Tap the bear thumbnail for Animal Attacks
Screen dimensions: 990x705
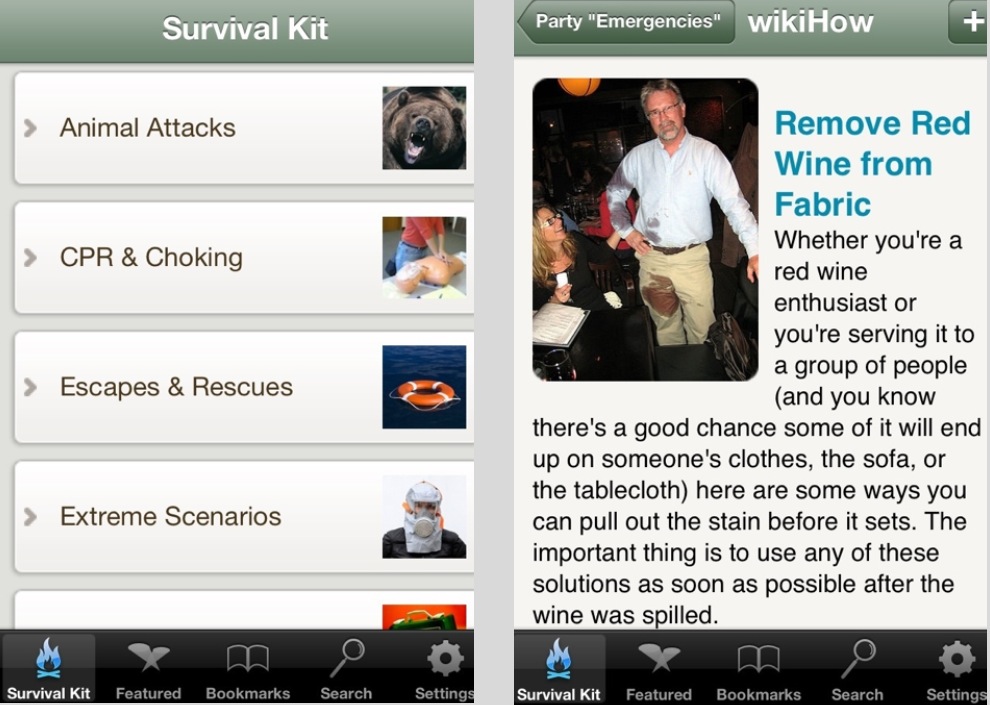coord(424,128)
